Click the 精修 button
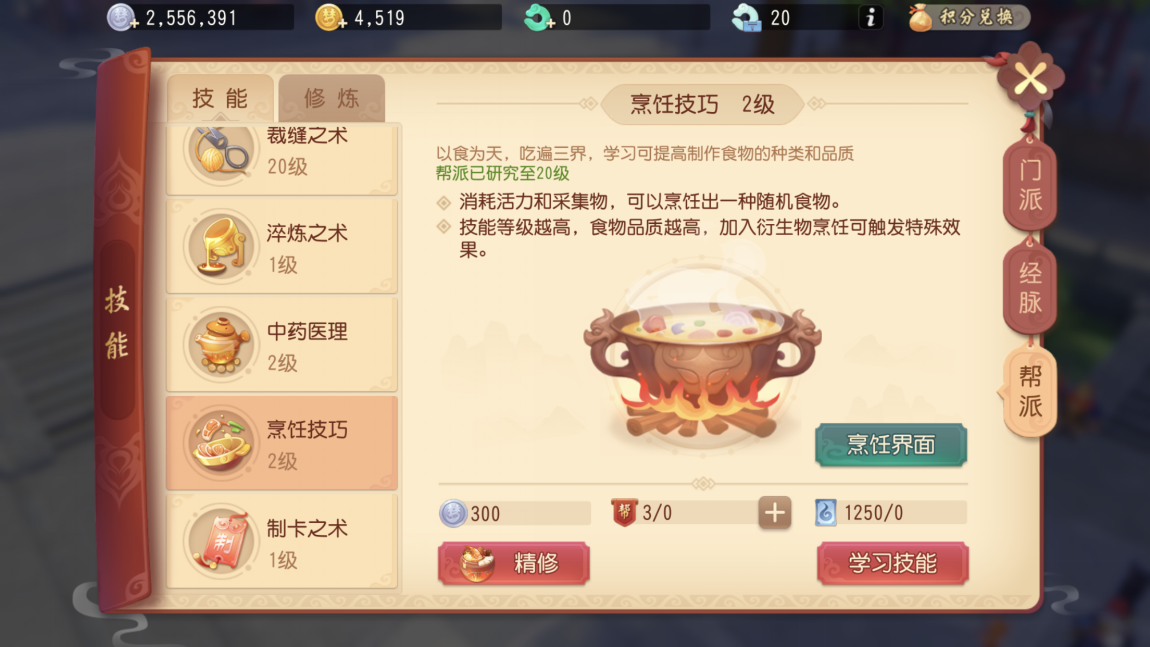This screenshot has width=1150, height=647. (513, 563)
